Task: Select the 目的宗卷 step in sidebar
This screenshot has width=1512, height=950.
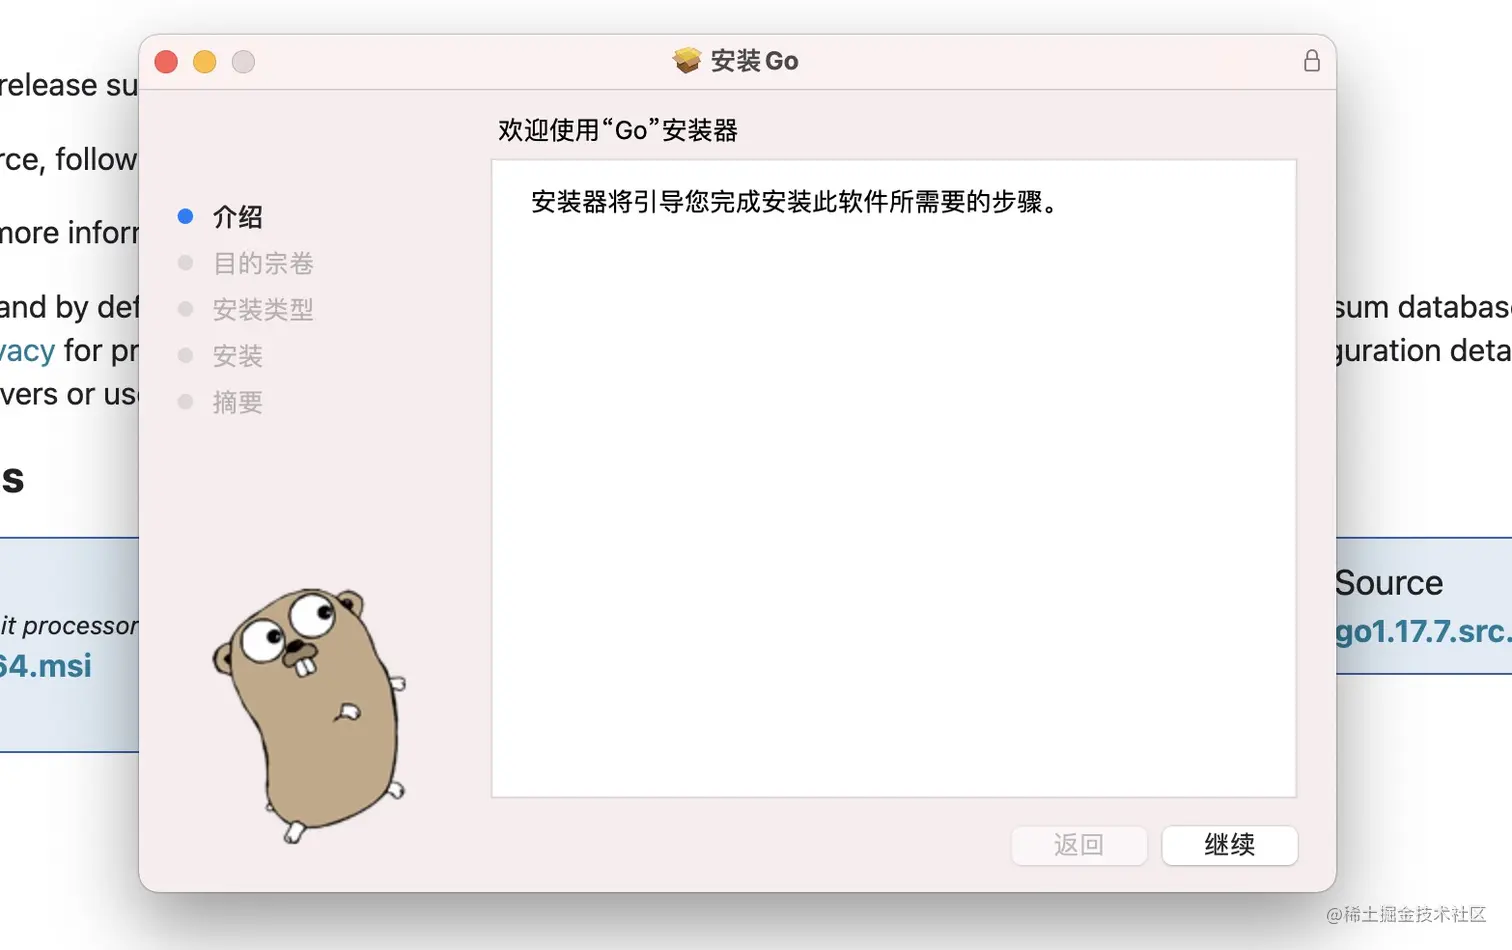Action: (x=263, y=263)
